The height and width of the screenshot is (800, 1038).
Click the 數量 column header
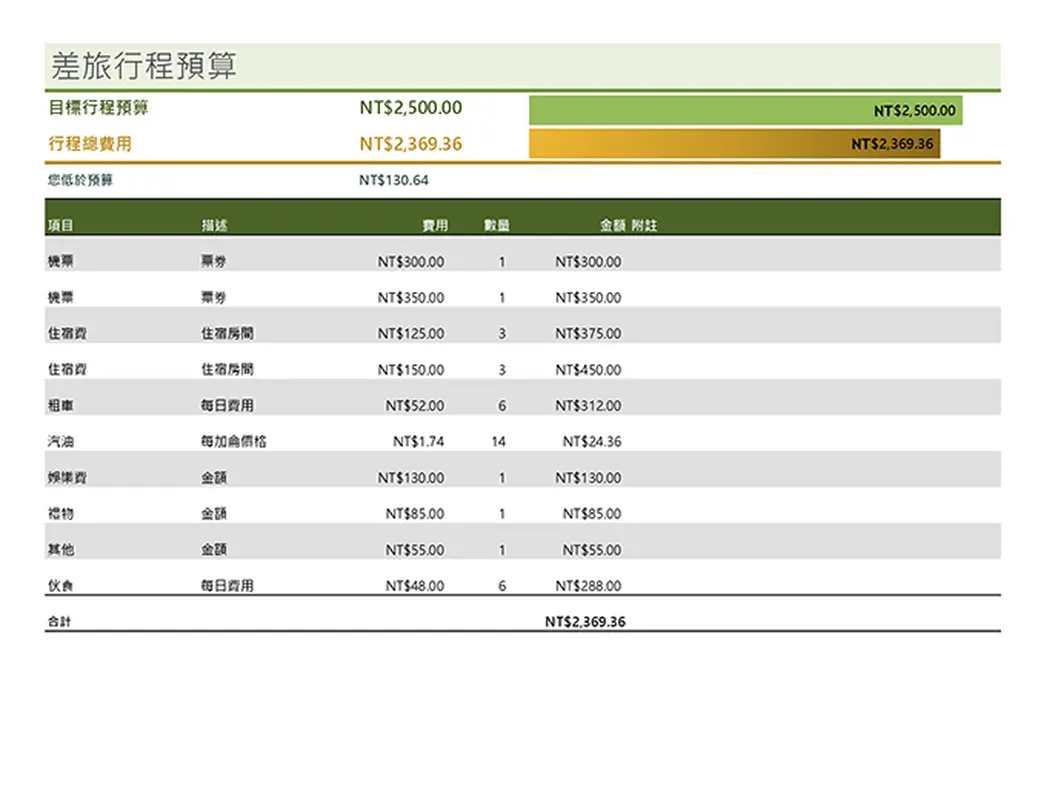click(x=496, y=225)
